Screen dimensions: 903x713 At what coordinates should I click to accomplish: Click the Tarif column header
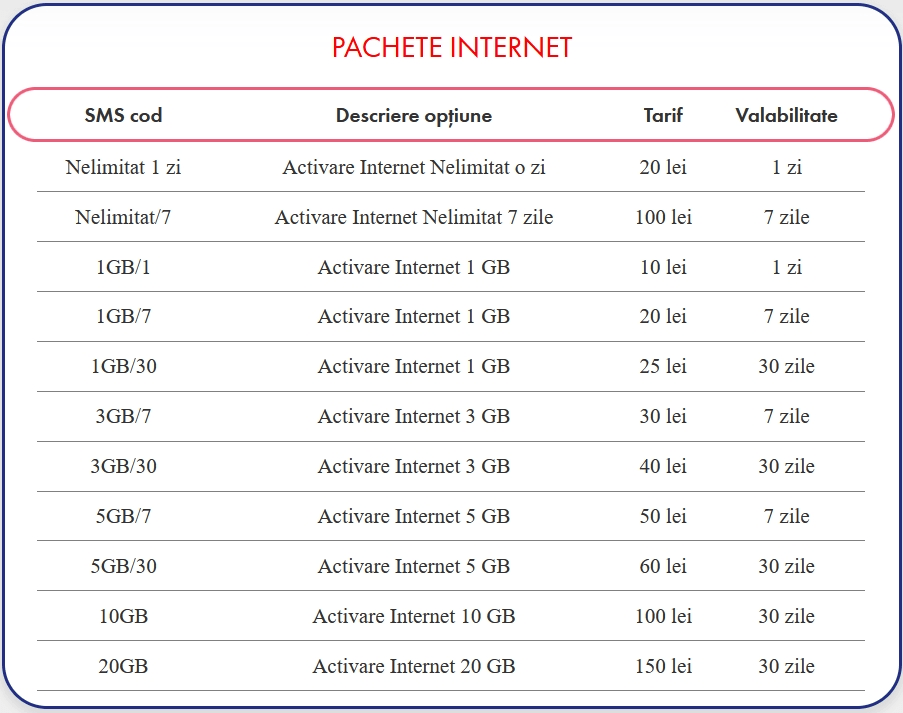pos(663,116)
